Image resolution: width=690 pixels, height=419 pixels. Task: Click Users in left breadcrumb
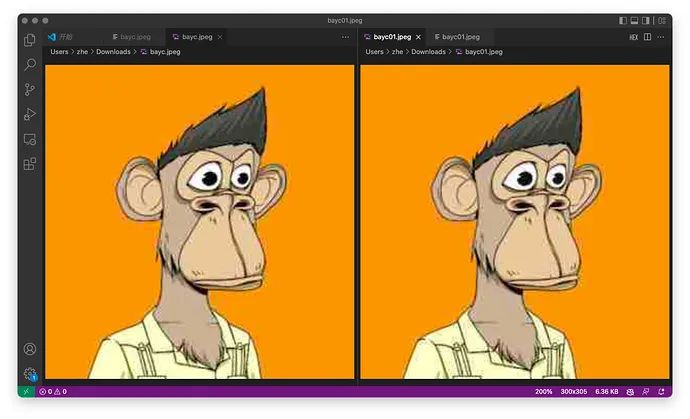[59, 51]
